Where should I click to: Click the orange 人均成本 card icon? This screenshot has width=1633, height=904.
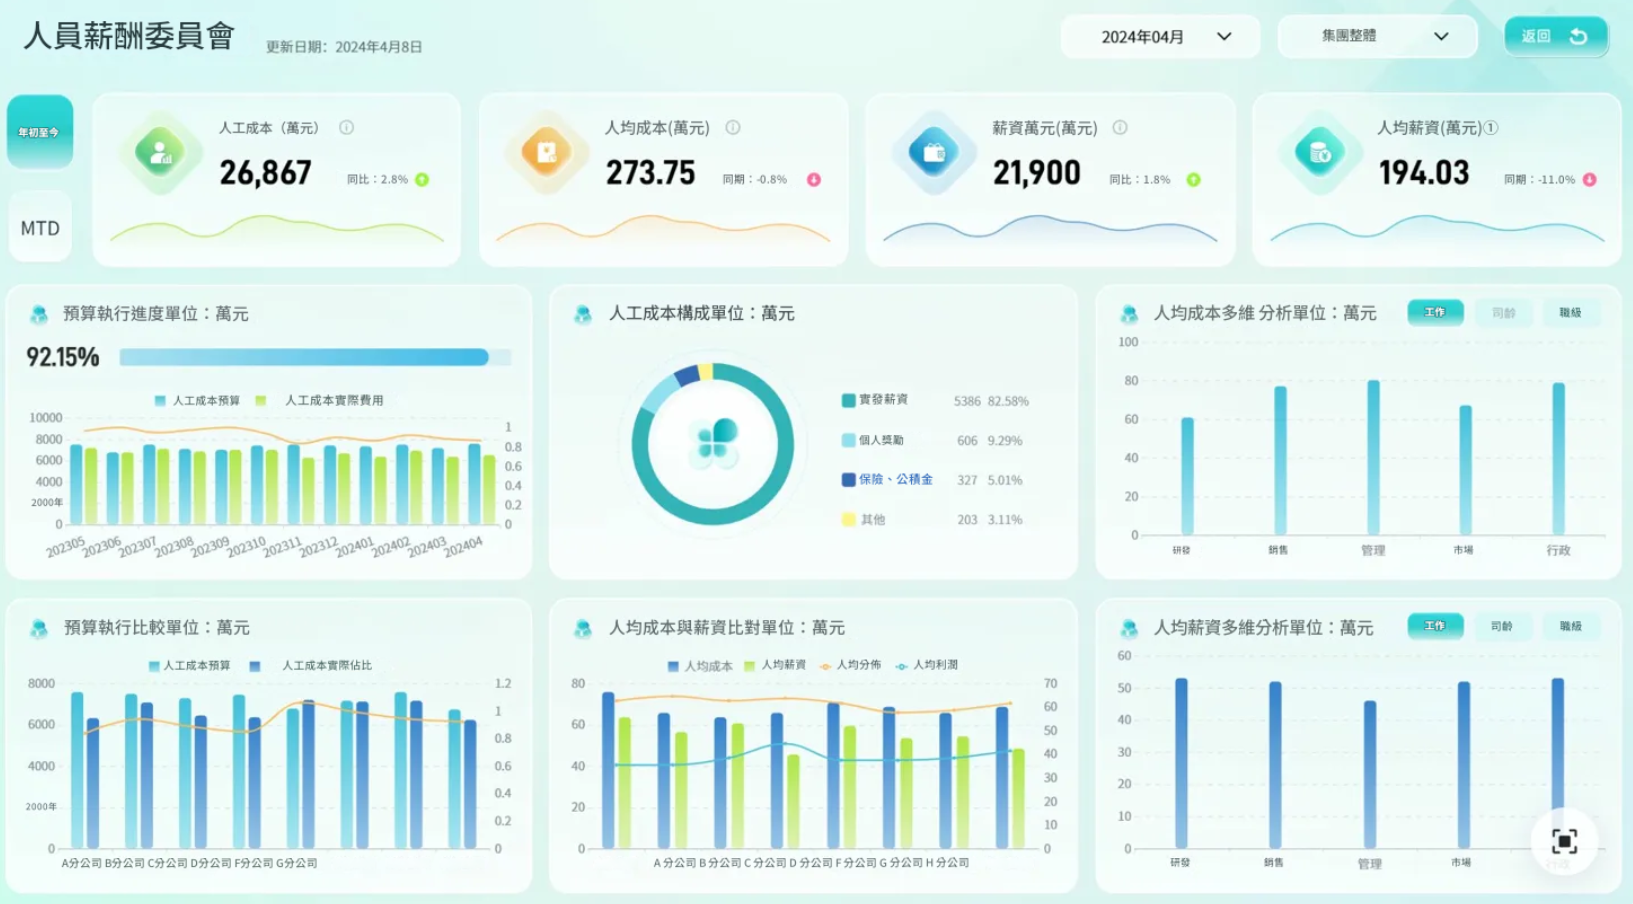coord(546,153)
